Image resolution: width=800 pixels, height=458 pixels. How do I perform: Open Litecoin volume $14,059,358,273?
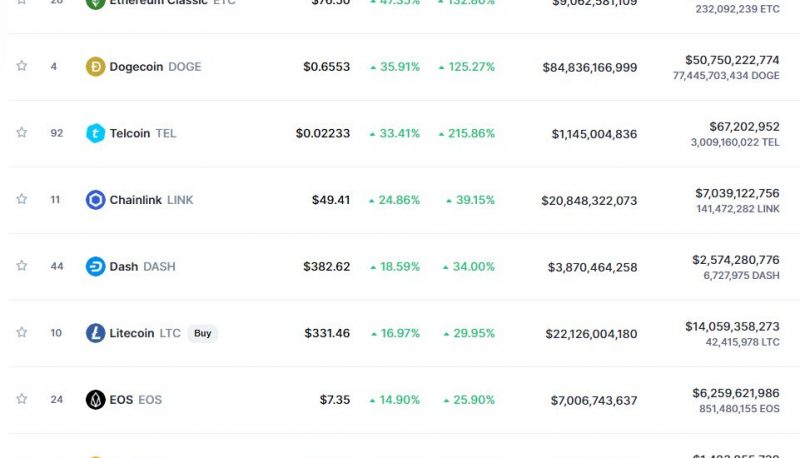point(732,326)
